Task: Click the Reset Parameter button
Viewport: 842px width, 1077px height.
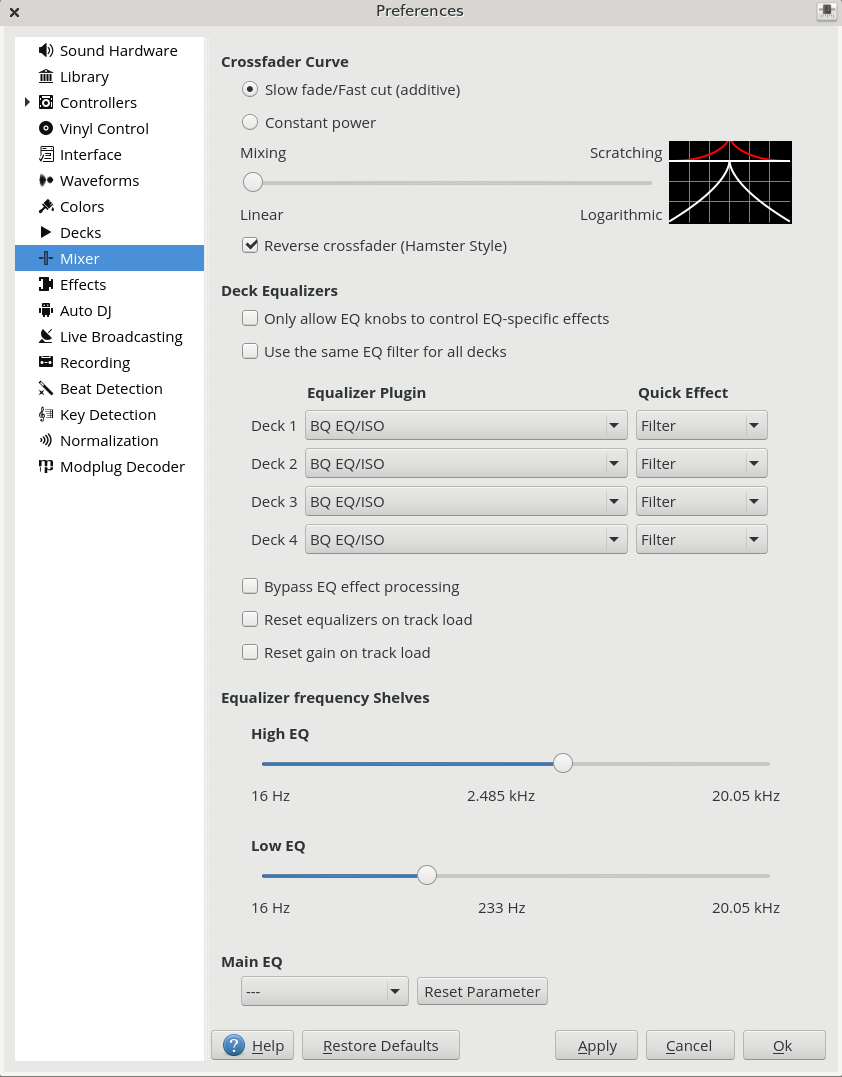Action: pos(482,992)
